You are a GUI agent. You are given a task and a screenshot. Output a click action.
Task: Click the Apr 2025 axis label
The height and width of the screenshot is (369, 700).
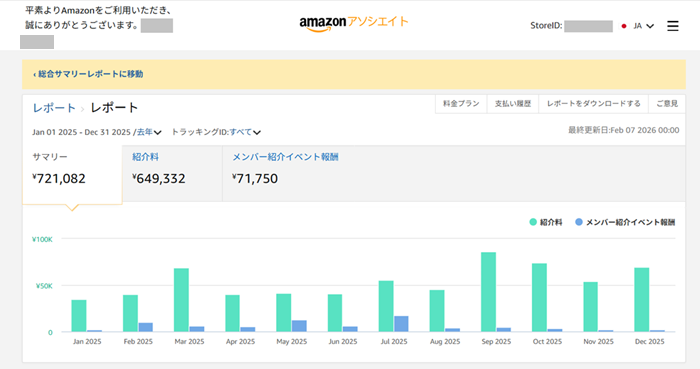point(240,342)
